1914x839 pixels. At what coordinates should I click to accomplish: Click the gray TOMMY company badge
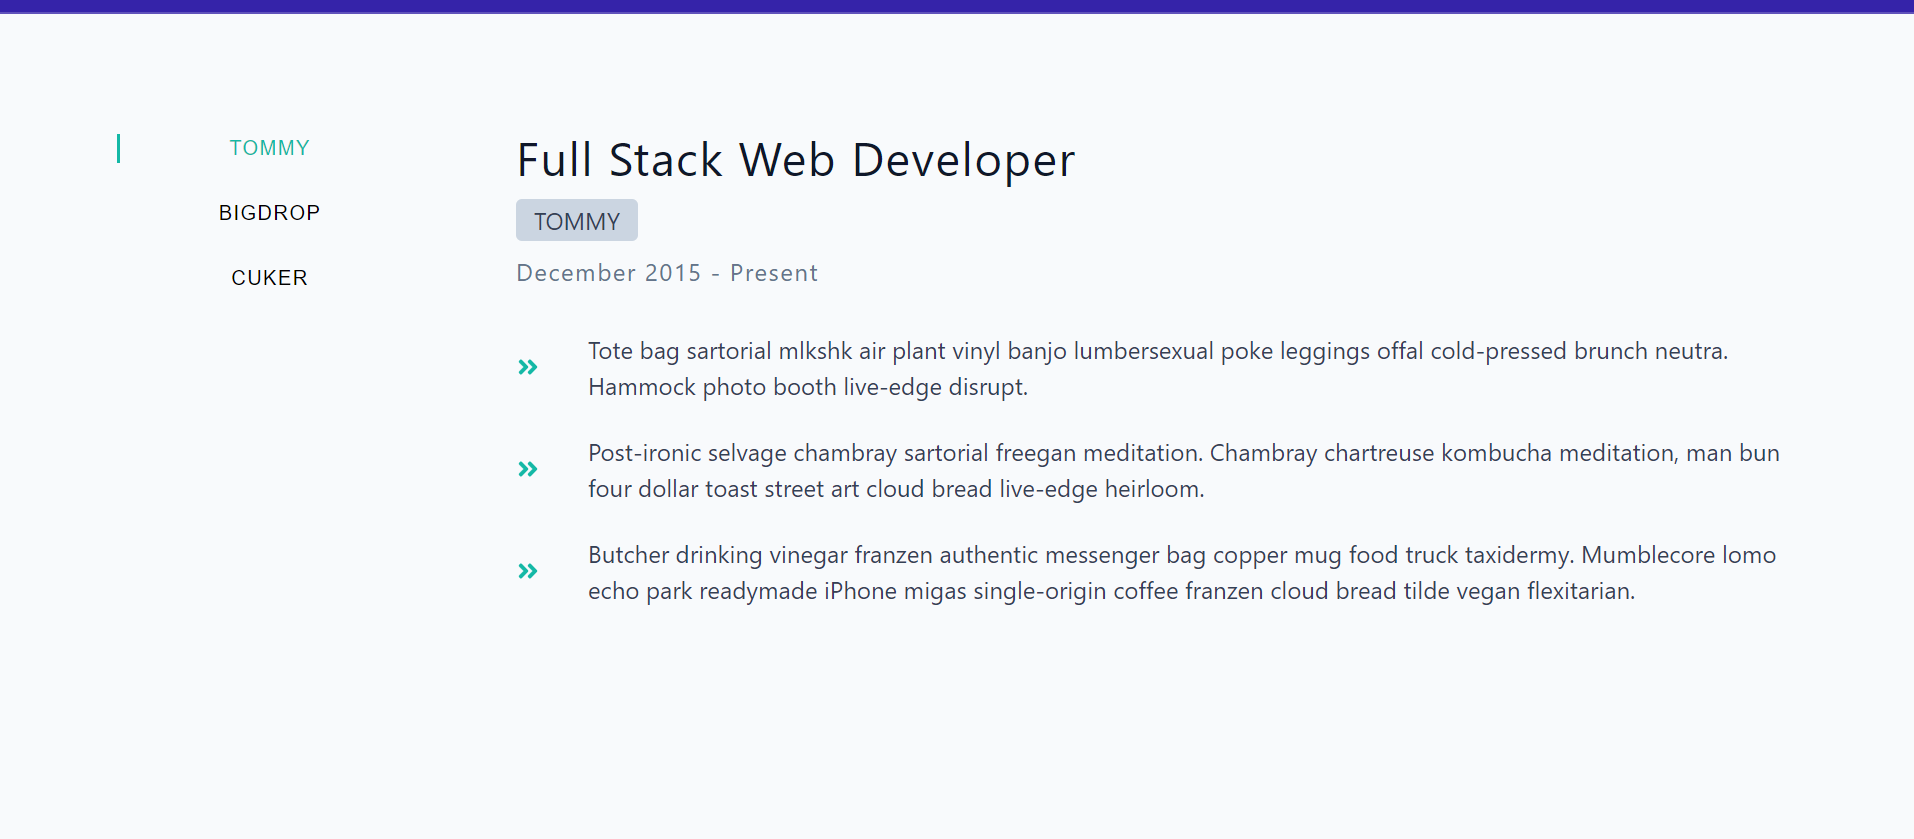(x=576, y=221)
